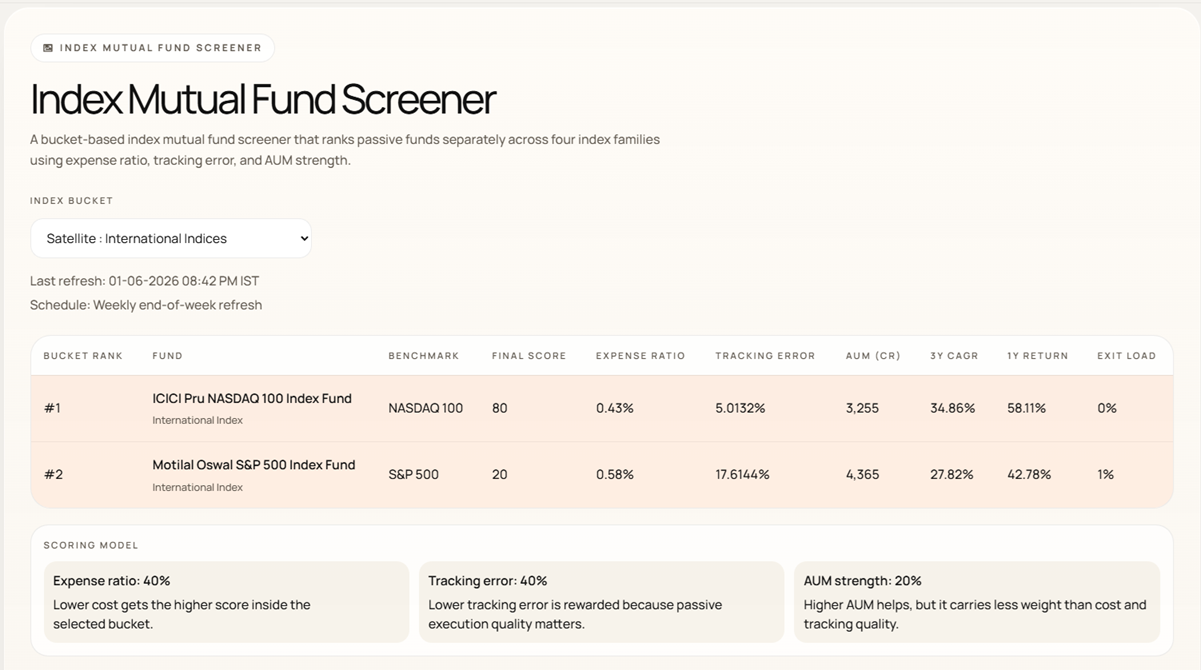Click 'International Index' label under ICICI fund
The image size is (1201, 670).
[x=198, y=420]
